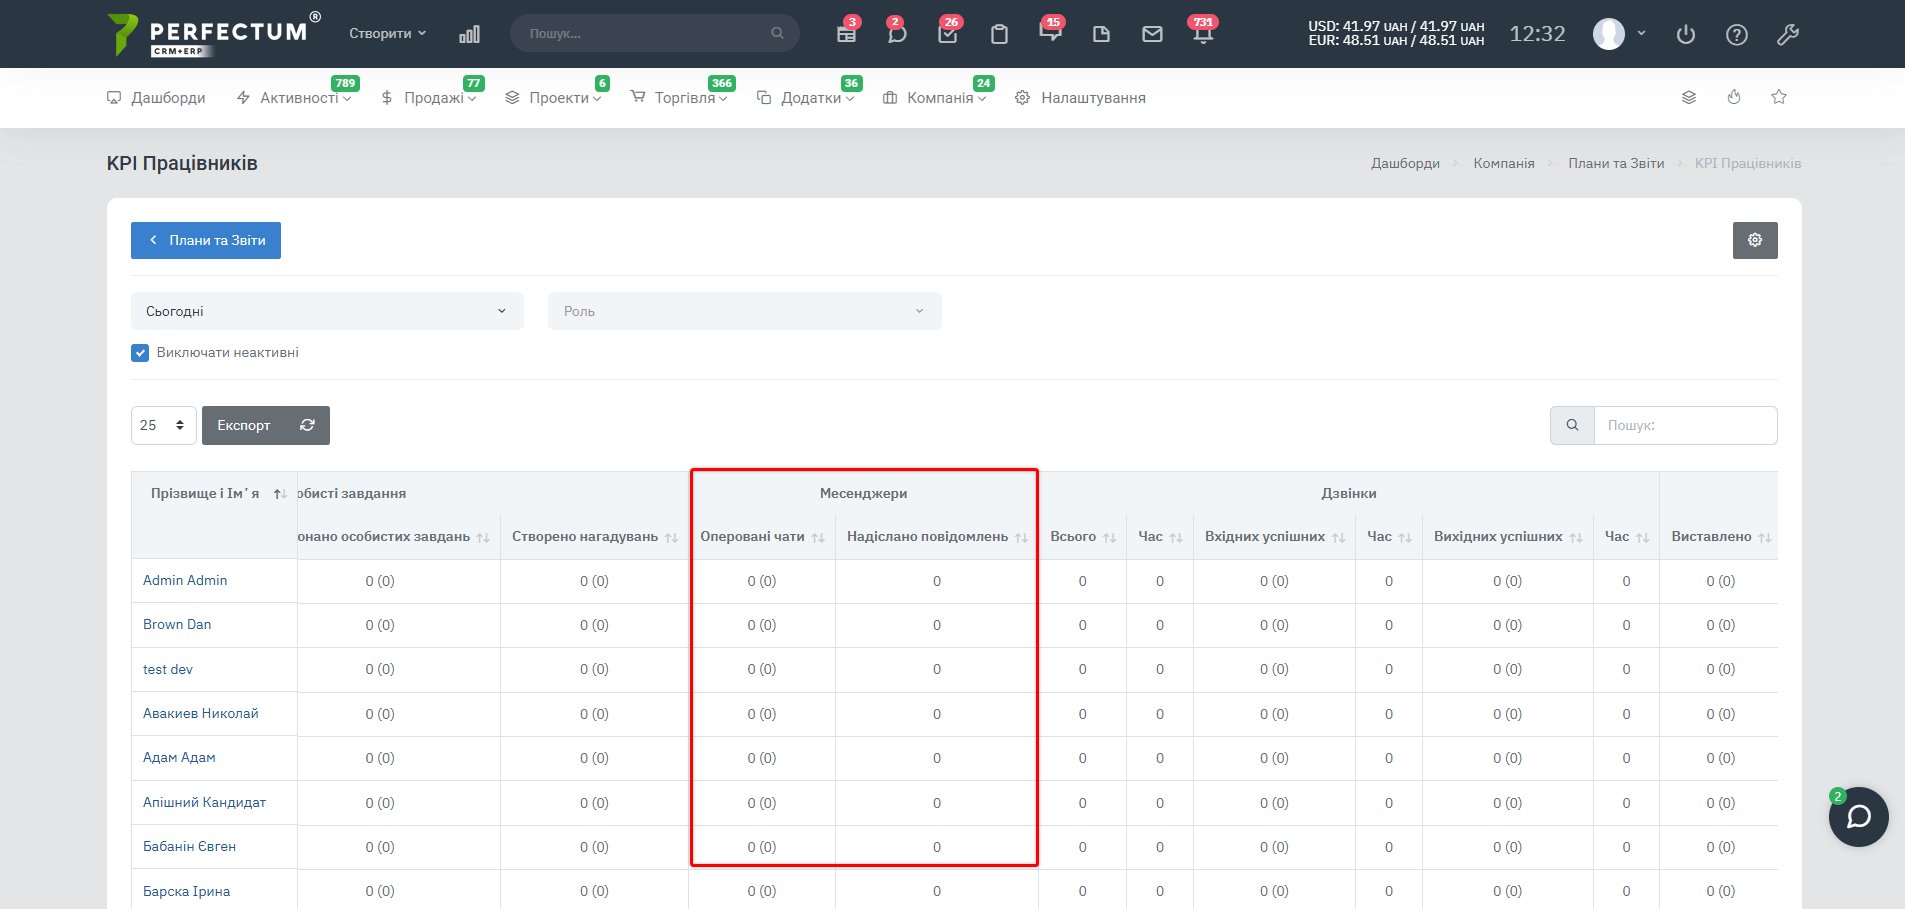
Task: Open the live chat bubble widget
Action: point(1858,817)
